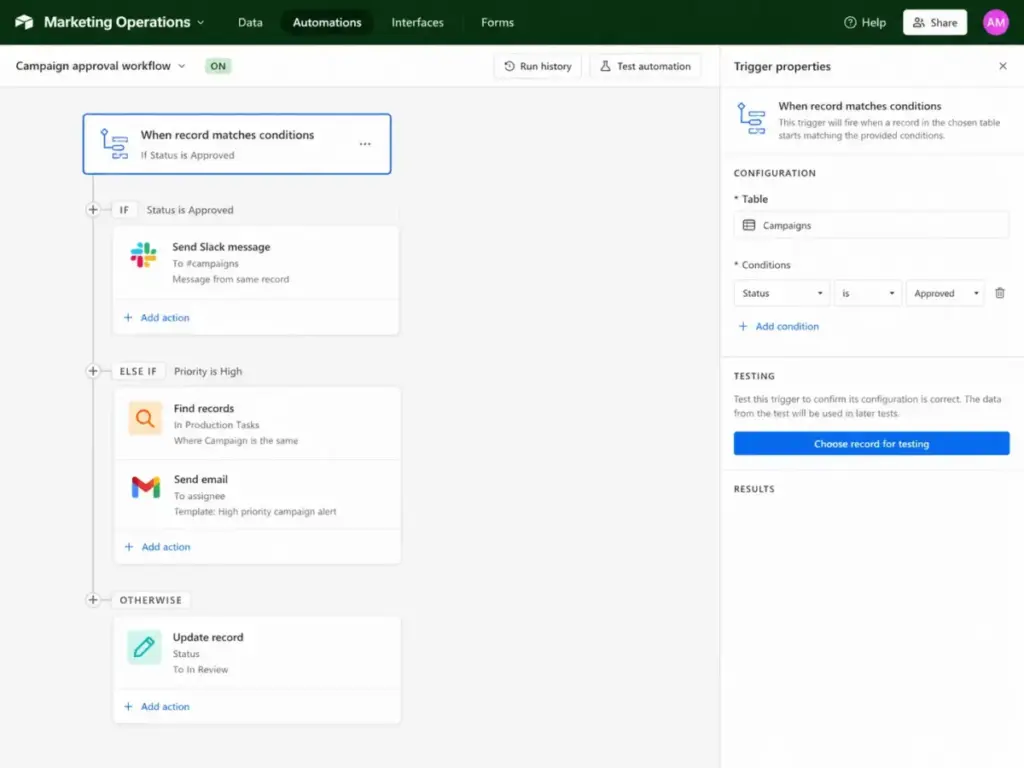Viewport: 1024px width, 768px height.
Task: Click the Find records magnifier icon
Action: coord(145,418)
